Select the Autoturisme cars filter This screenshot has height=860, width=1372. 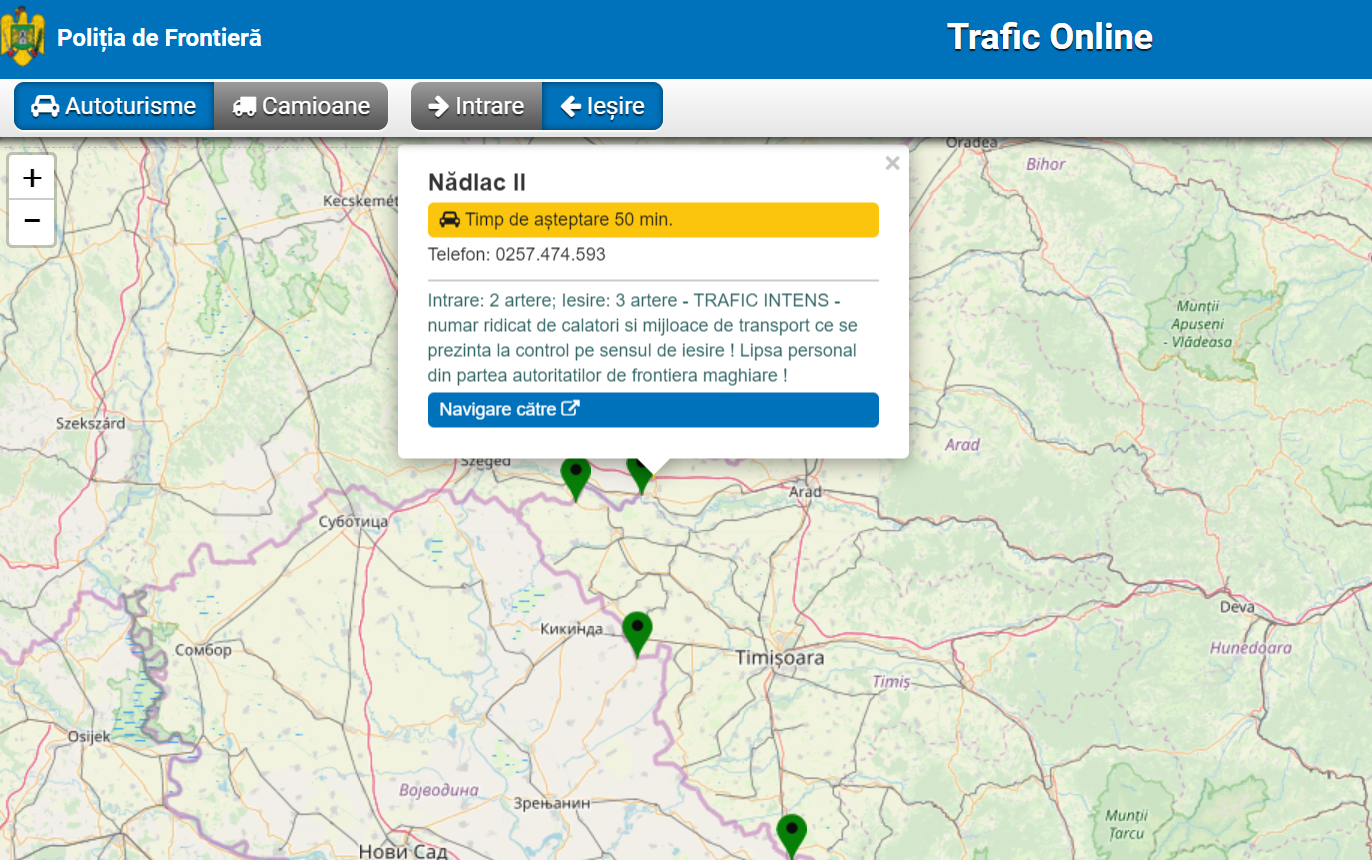pos(114,106)
